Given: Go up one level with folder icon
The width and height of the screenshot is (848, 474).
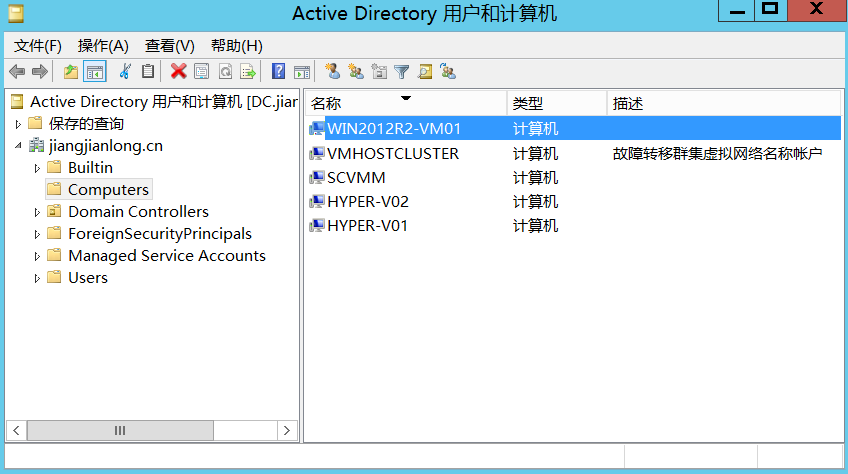Looking at the screenshot, I should pyautogui.click(x=71, y=71).
